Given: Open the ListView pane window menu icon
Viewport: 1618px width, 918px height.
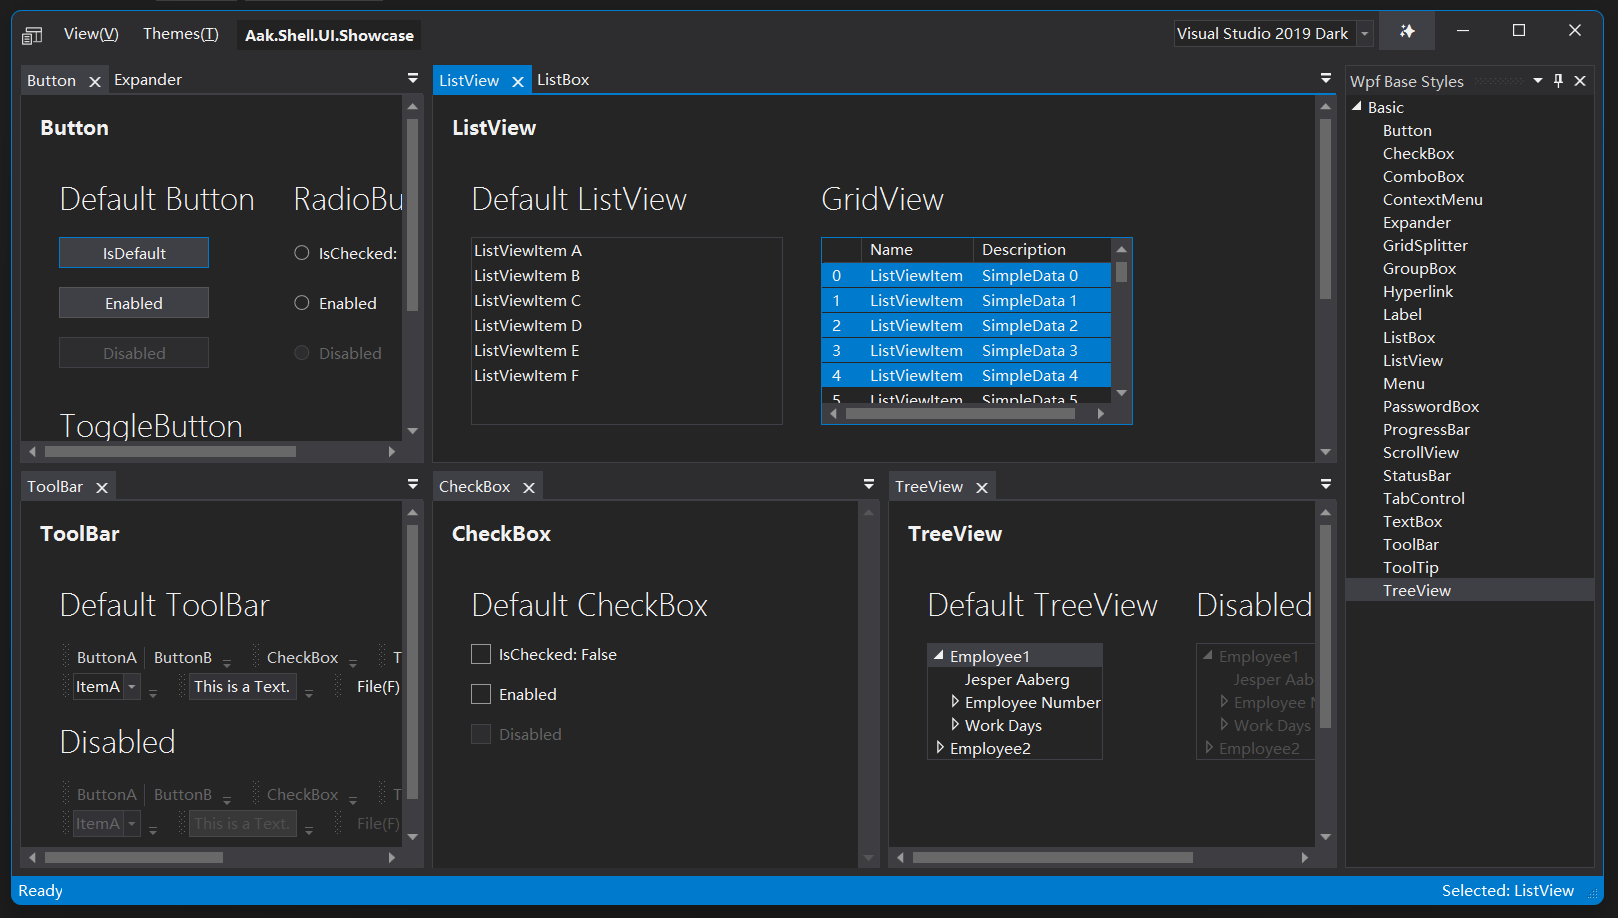Looking at the screenshot, I should (1325, 77).
